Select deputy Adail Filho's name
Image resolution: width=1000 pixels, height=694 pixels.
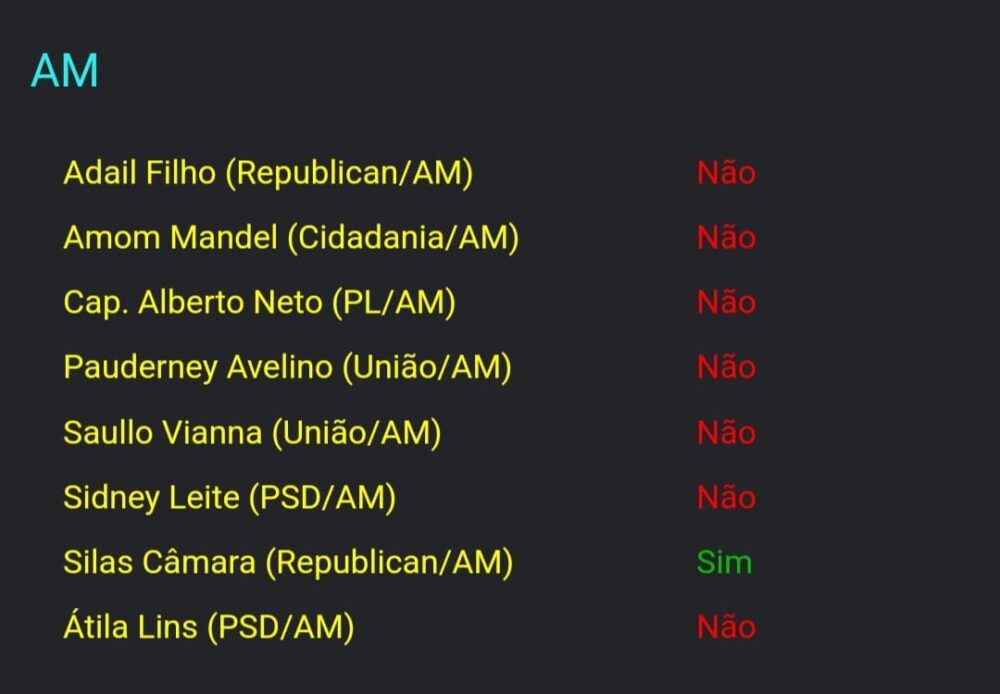tap(139, 173)
